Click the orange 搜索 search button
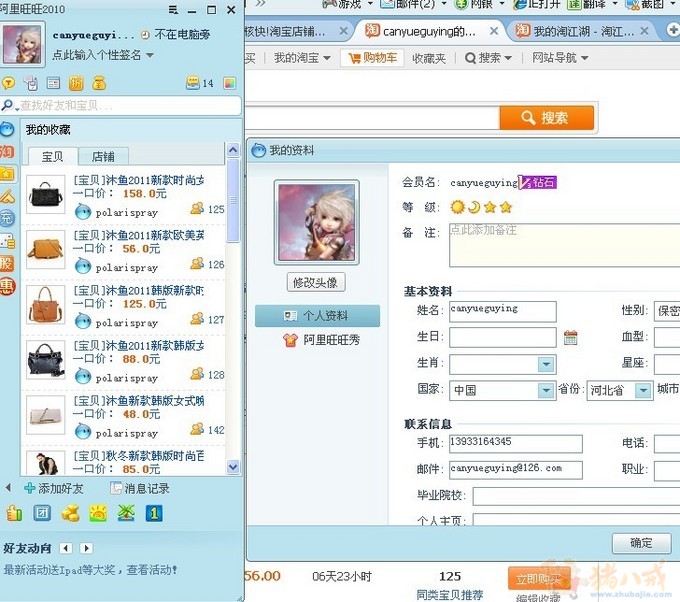The width and height of the screenshot is (680, 602). point(546,118)
